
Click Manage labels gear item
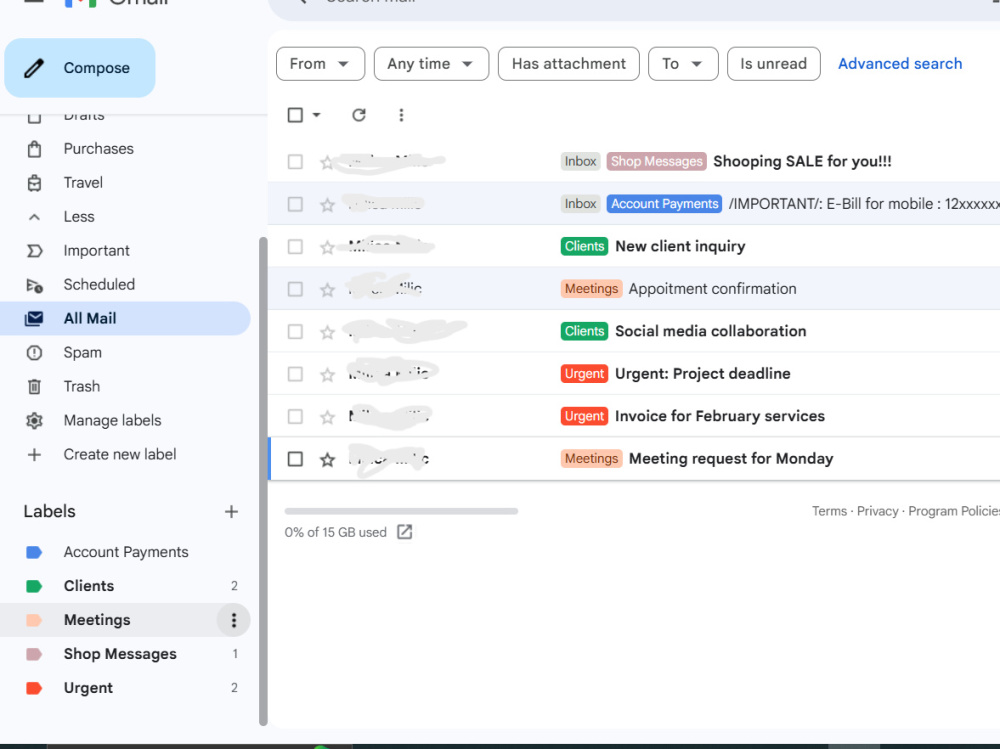pyautogui.click(x=112, y=420)
